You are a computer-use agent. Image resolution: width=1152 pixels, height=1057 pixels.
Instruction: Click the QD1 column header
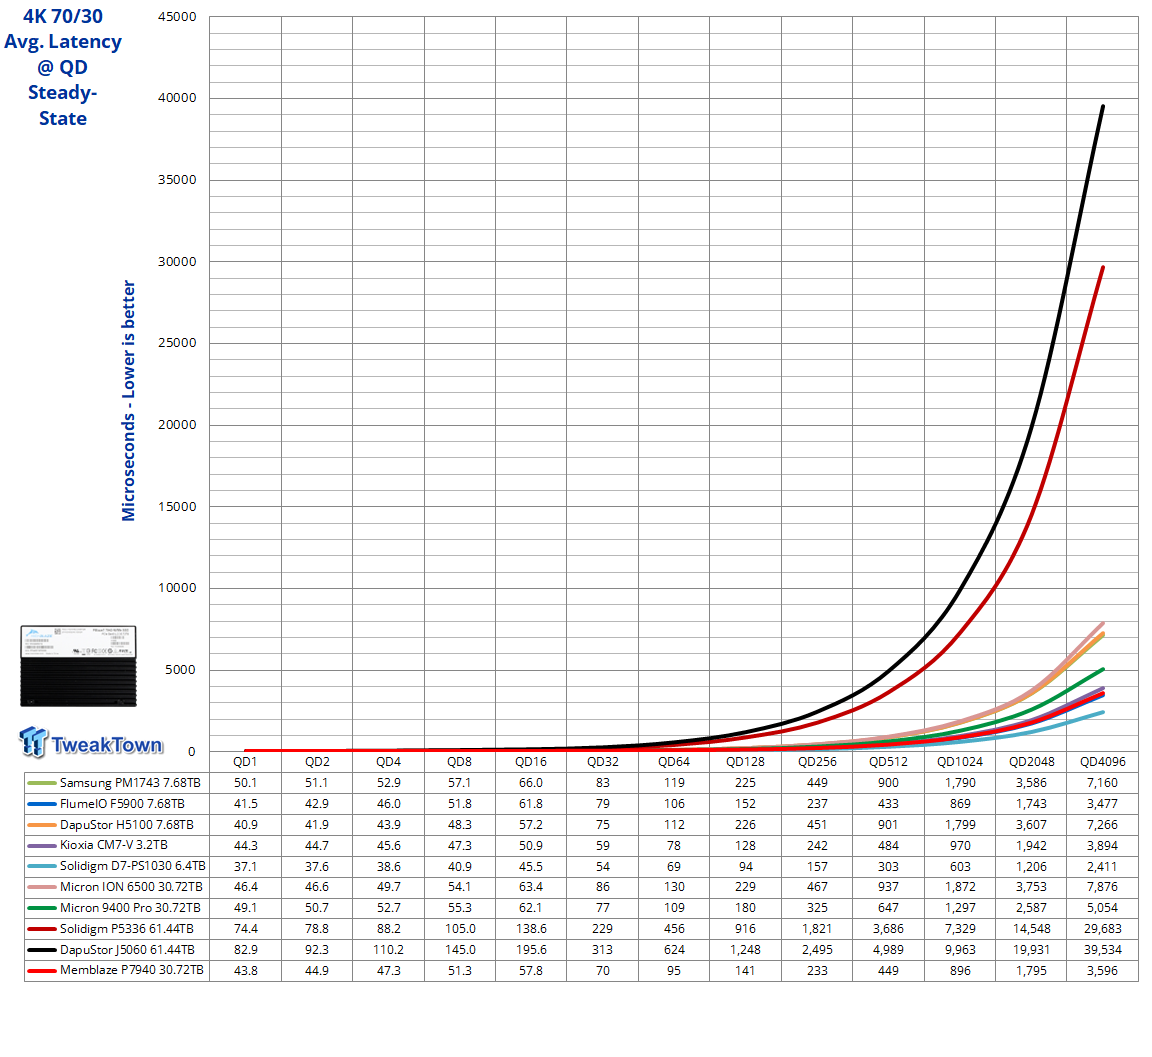coord(245,762)
